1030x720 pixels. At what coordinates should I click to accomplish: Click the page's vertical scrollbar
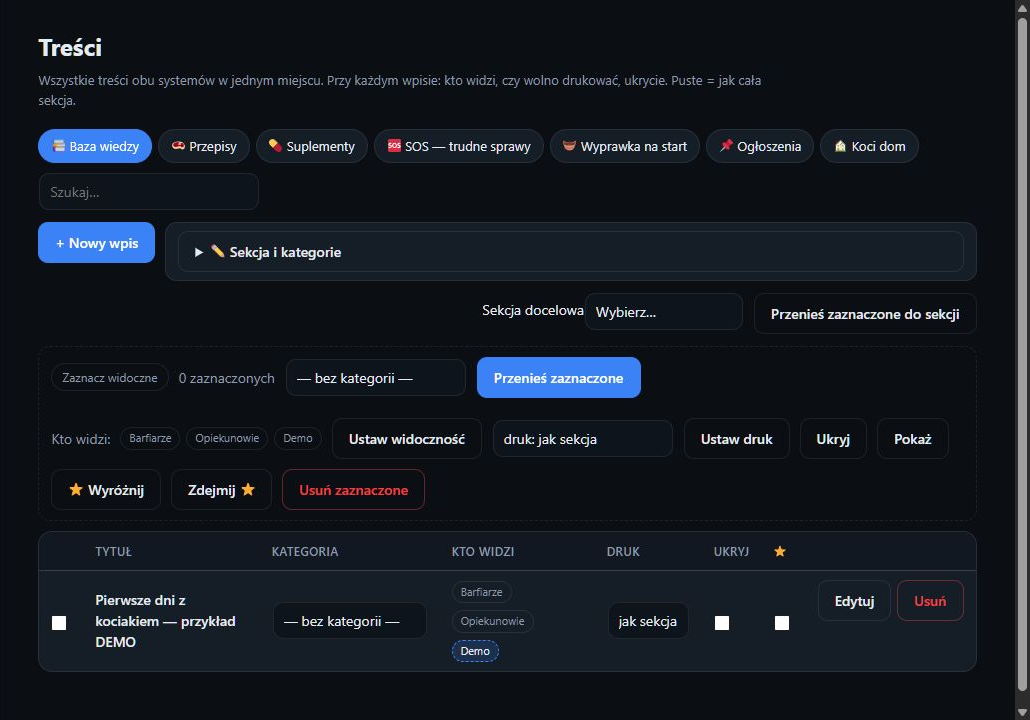point(1022,355)
